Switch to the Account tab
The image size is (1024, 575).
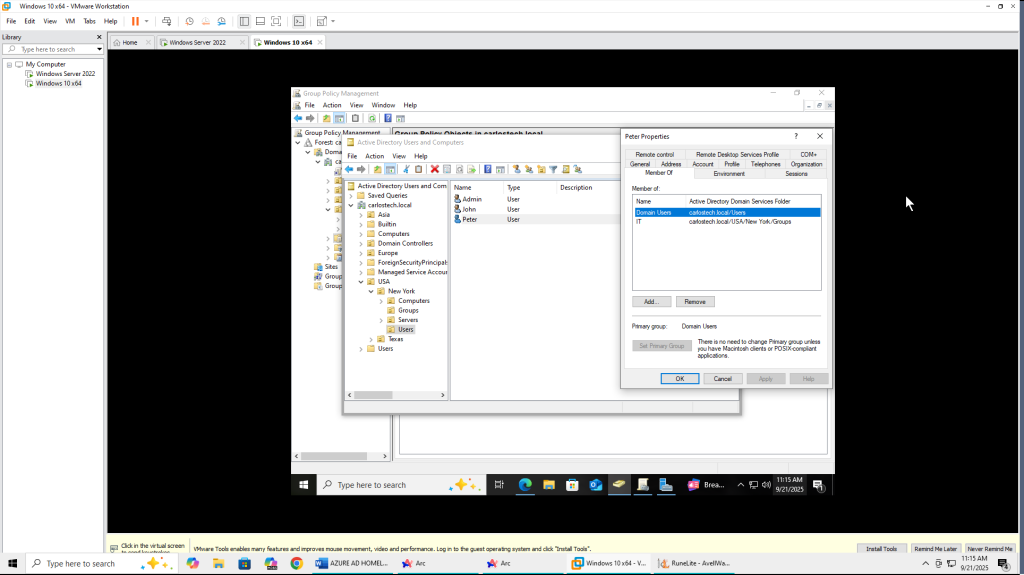[x=703, y=164]
